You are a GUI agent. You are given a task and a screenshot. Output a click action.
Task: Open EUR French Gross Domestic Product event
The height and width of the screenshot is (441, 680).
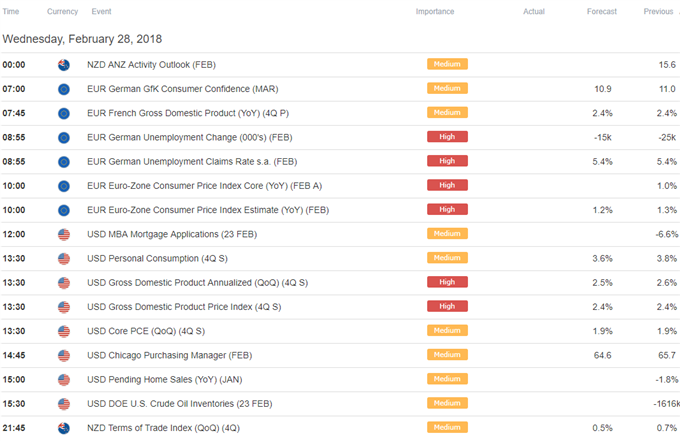coord(188,114)
